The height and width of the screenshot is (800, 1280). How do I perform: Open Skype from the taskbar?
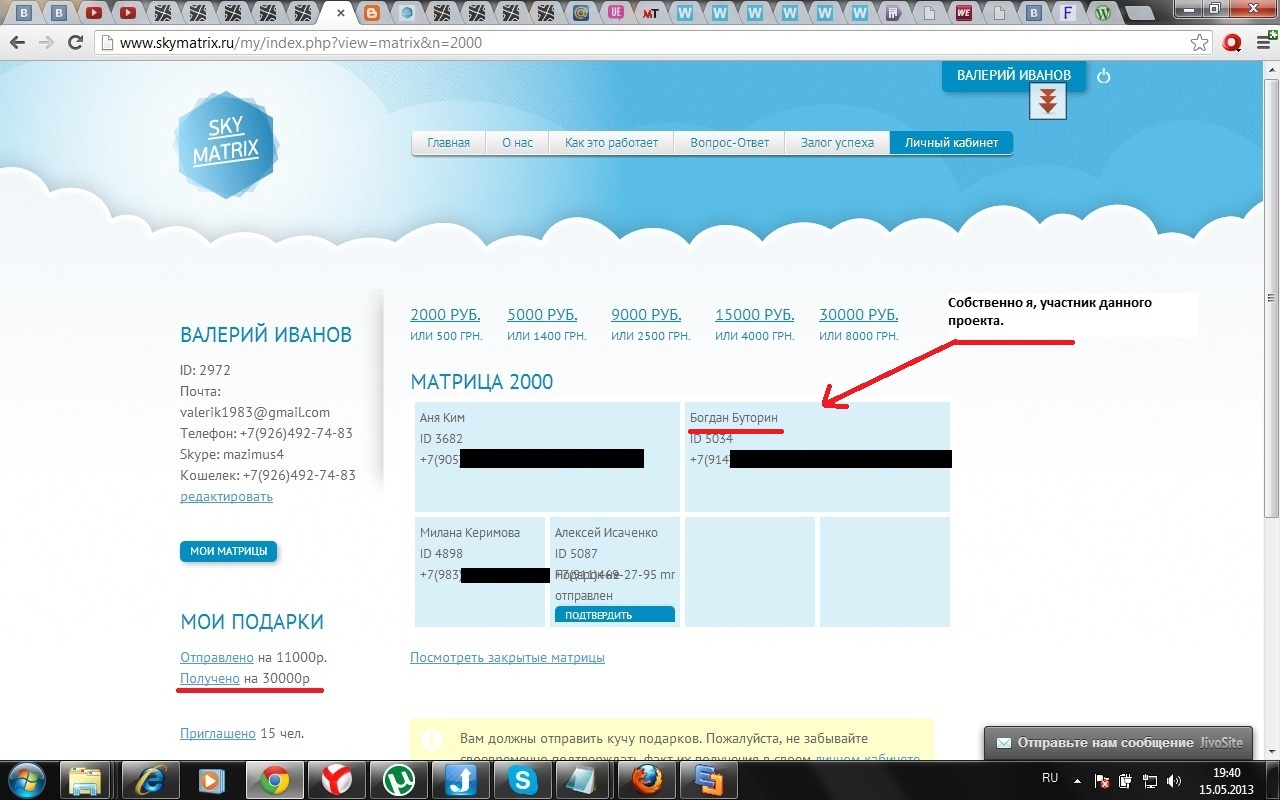click(x=522, y=779)
